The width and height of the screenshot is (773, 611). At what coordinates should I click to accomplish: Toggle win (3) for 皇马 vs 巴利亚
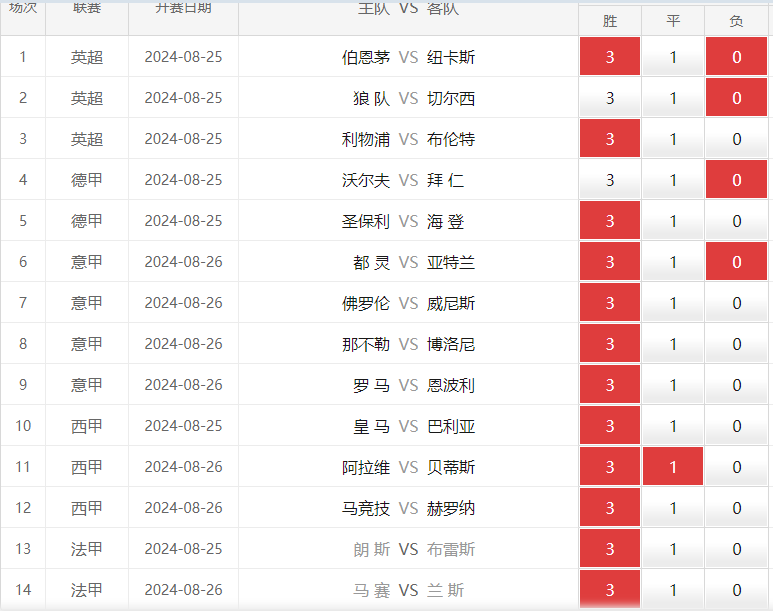pyautogui.click(x=610, y=425)
